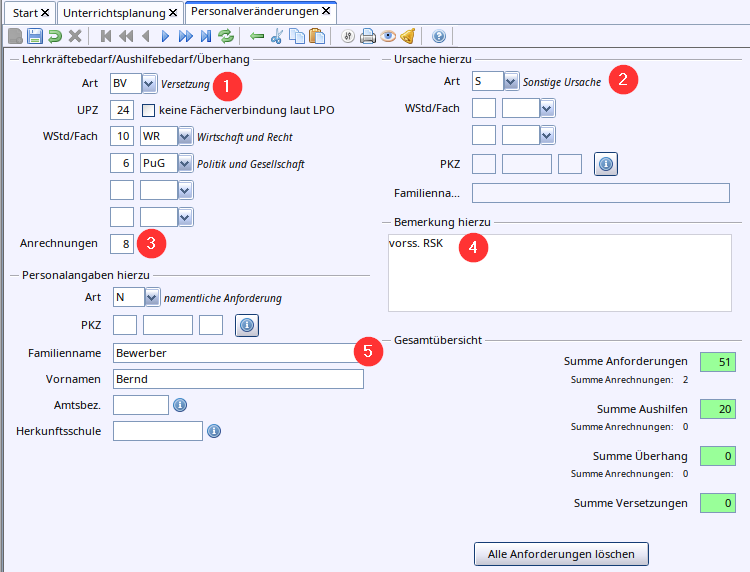
Task: Click the paste clipboard icon
Action: [317, 36]
